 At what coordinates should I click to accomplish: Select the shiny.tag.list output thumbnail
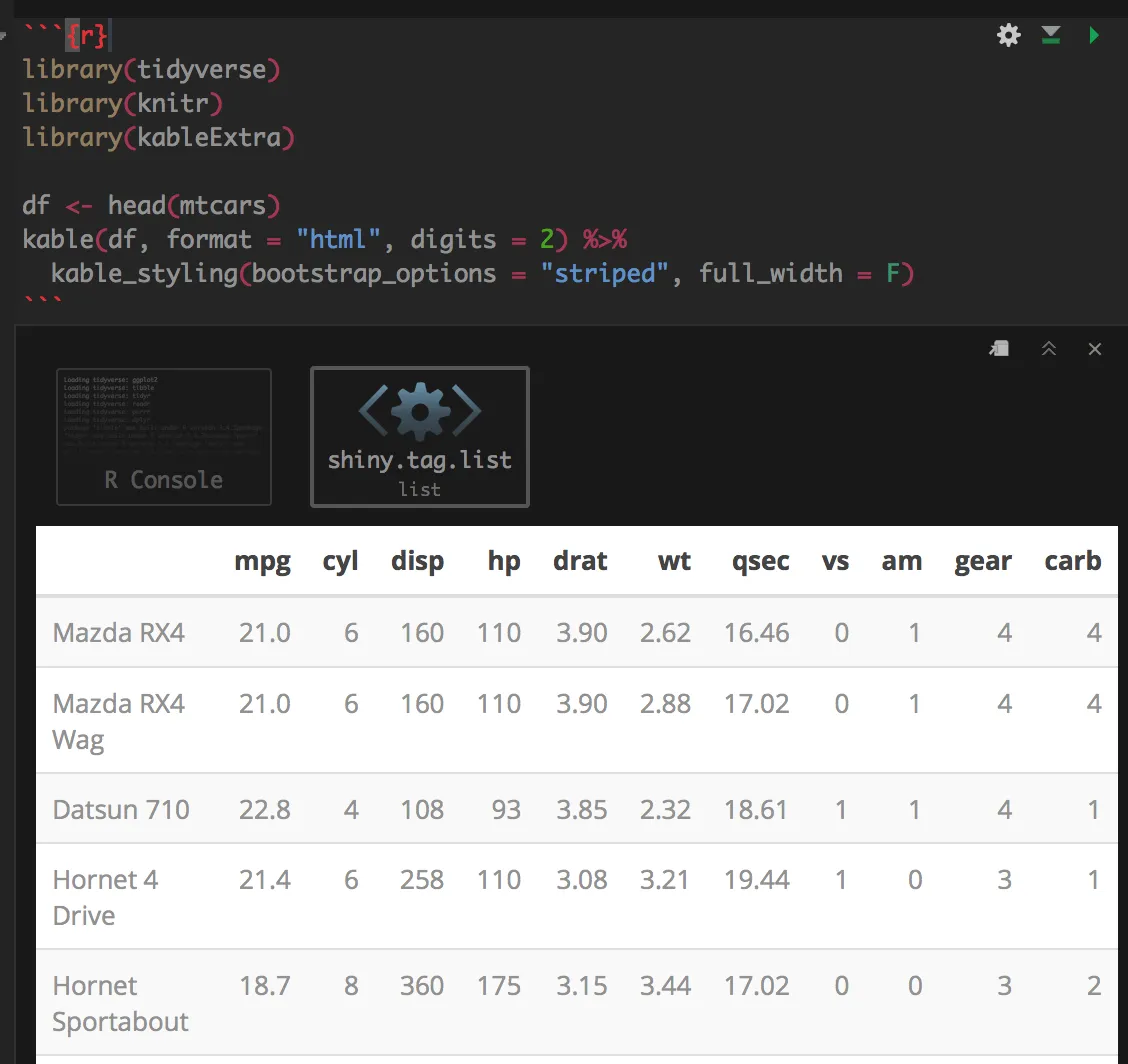420,436
